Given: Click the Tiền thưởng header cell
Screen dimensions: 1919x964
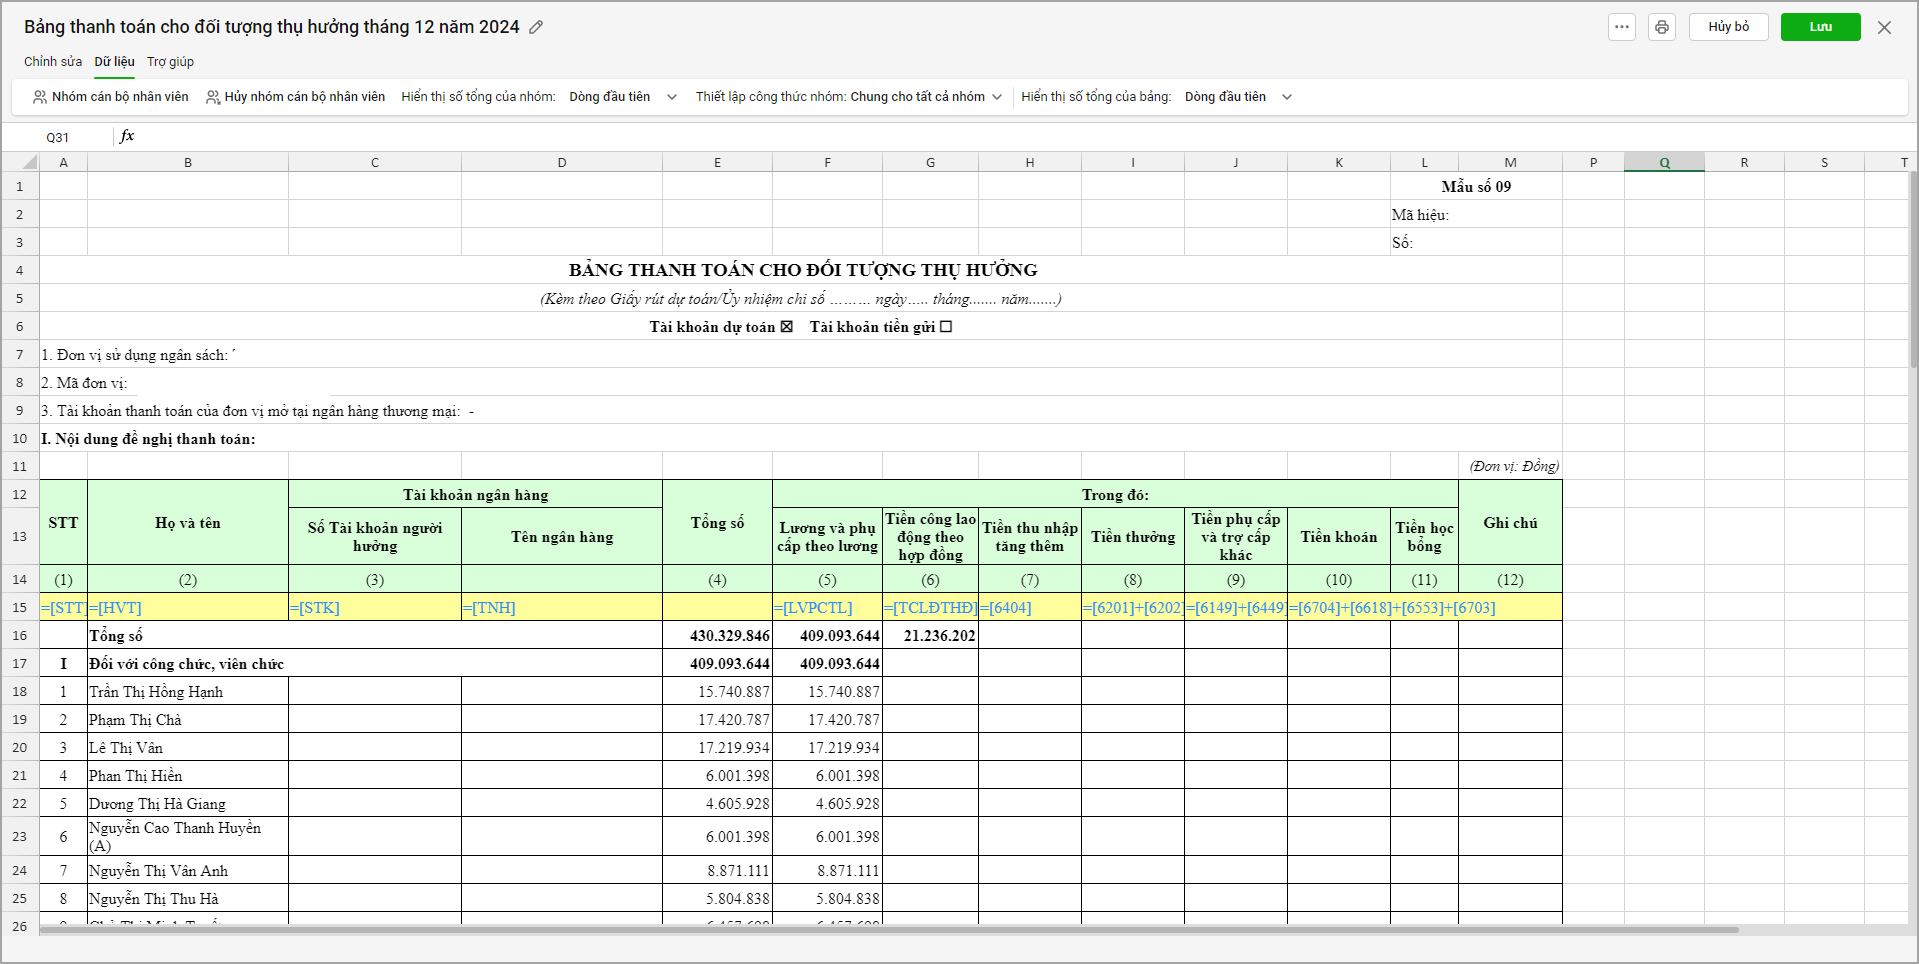Looking at the screenshot, I should 1133,537.
